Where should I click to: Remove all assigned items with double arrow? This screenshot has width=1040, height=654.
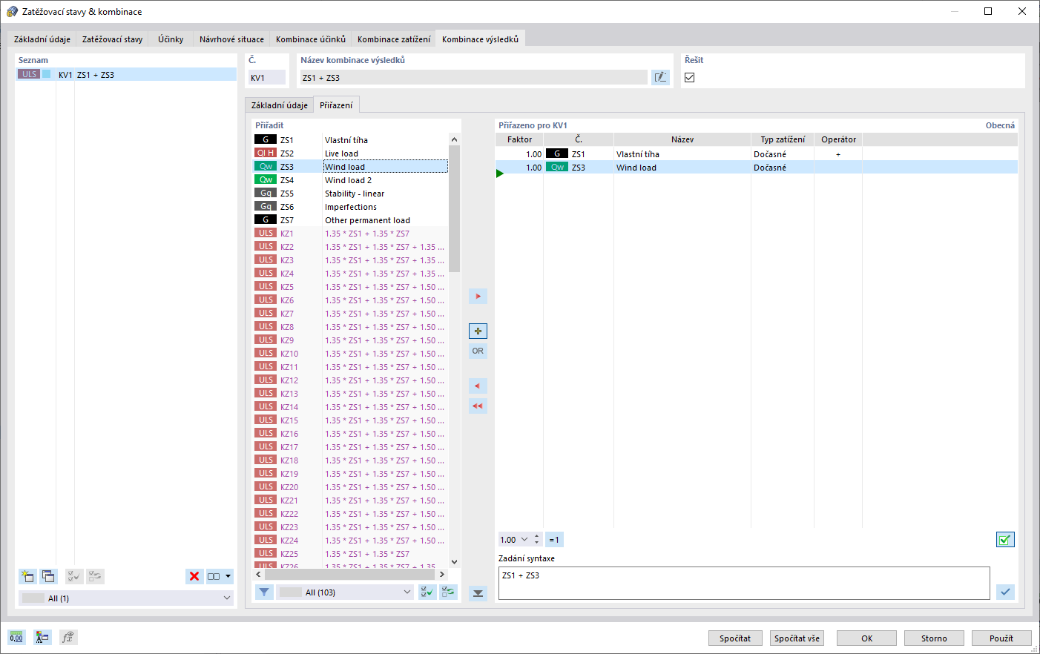click(x=478, y=406)
